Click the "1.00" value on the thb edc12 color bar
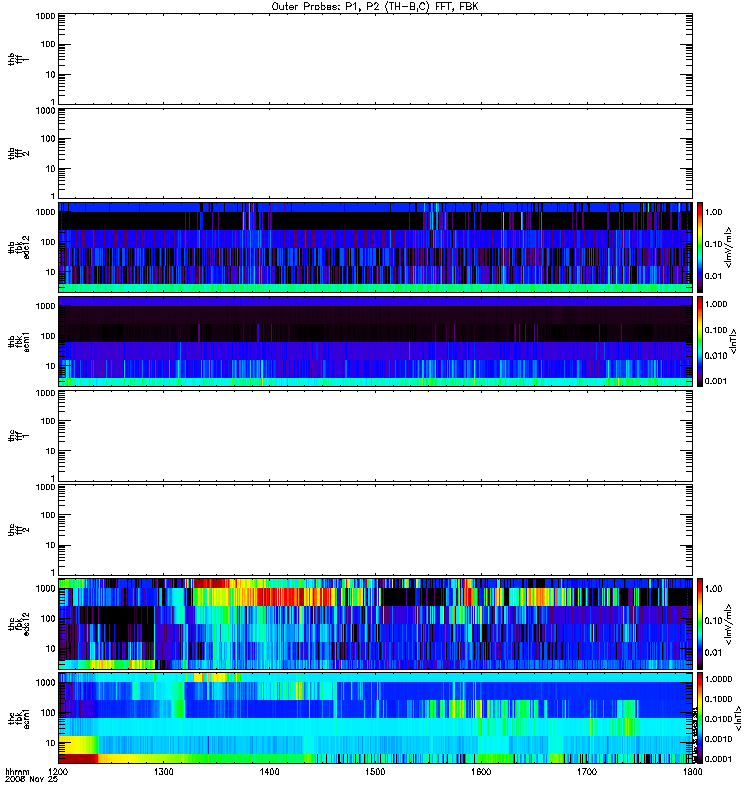The image size is (750, 800). click(x=713, y=212)
